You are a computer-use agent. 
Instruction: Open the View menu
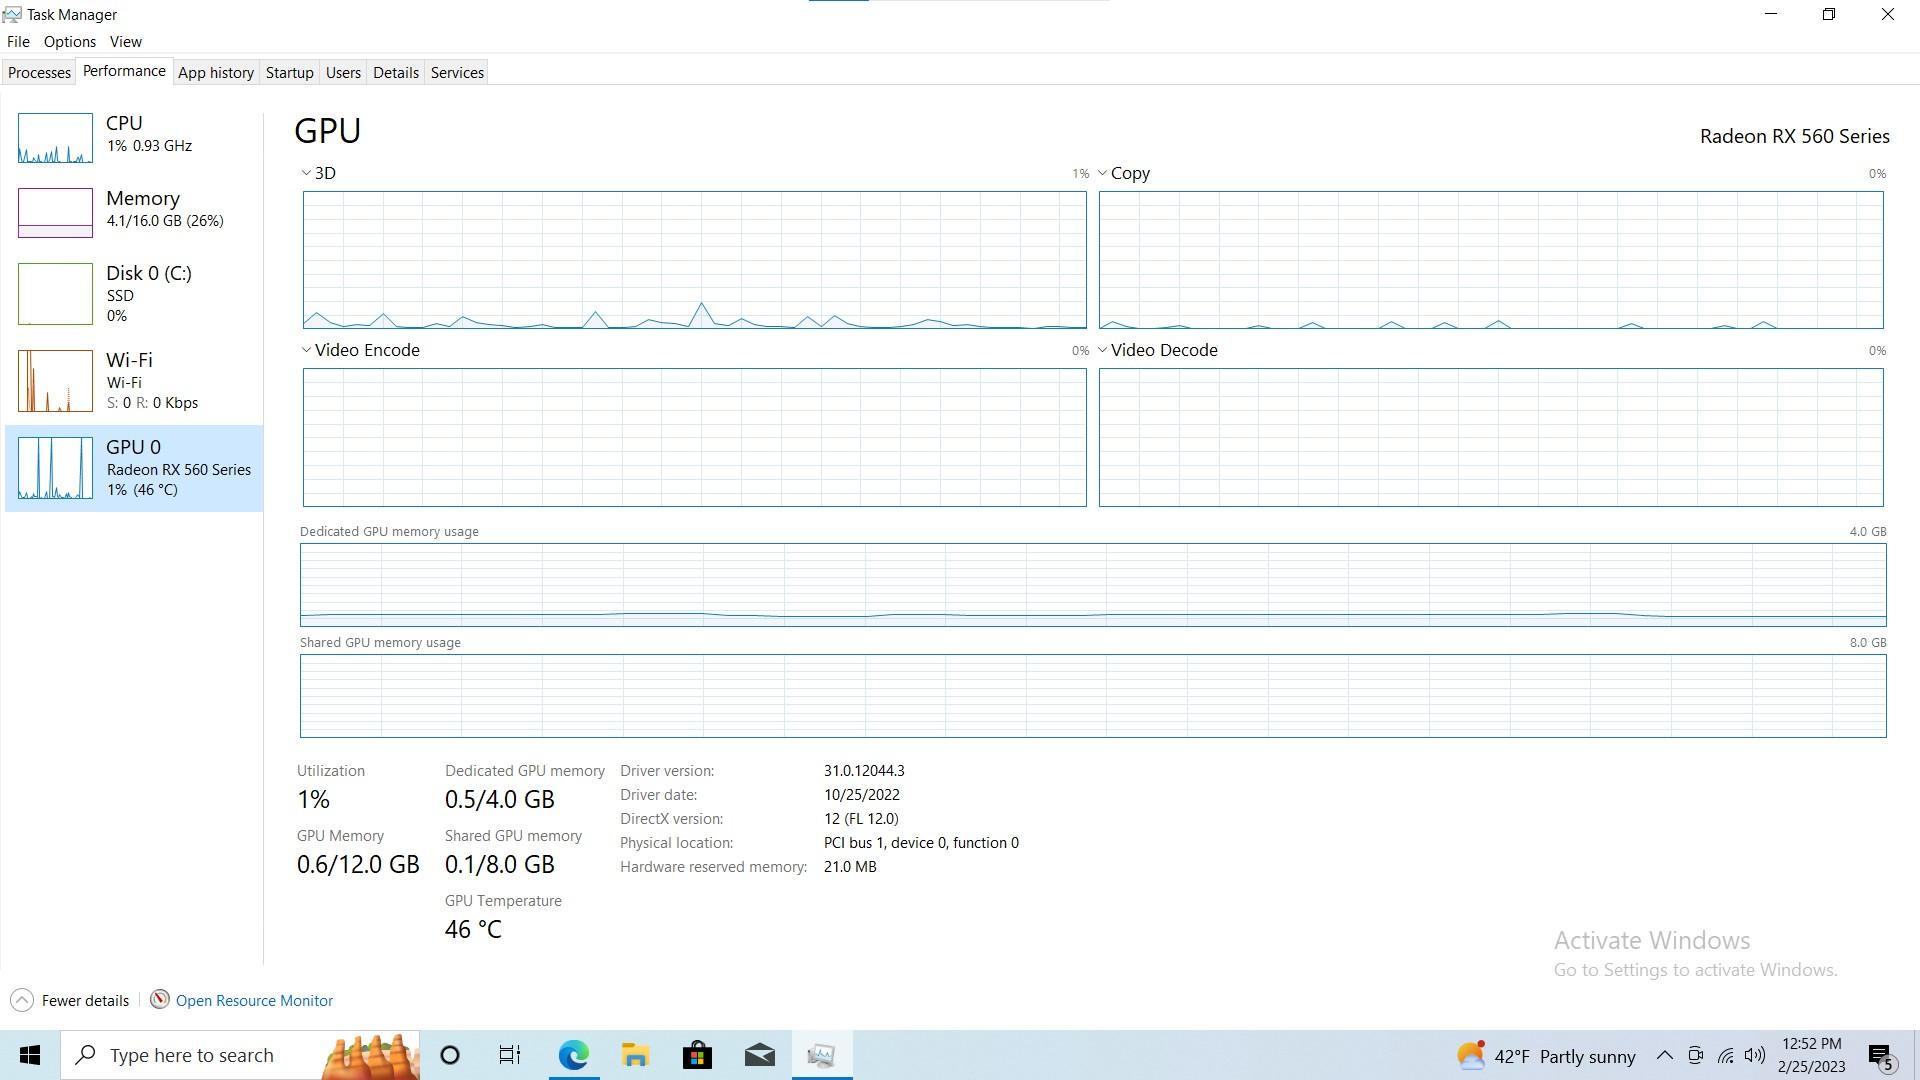coord(125,42)
